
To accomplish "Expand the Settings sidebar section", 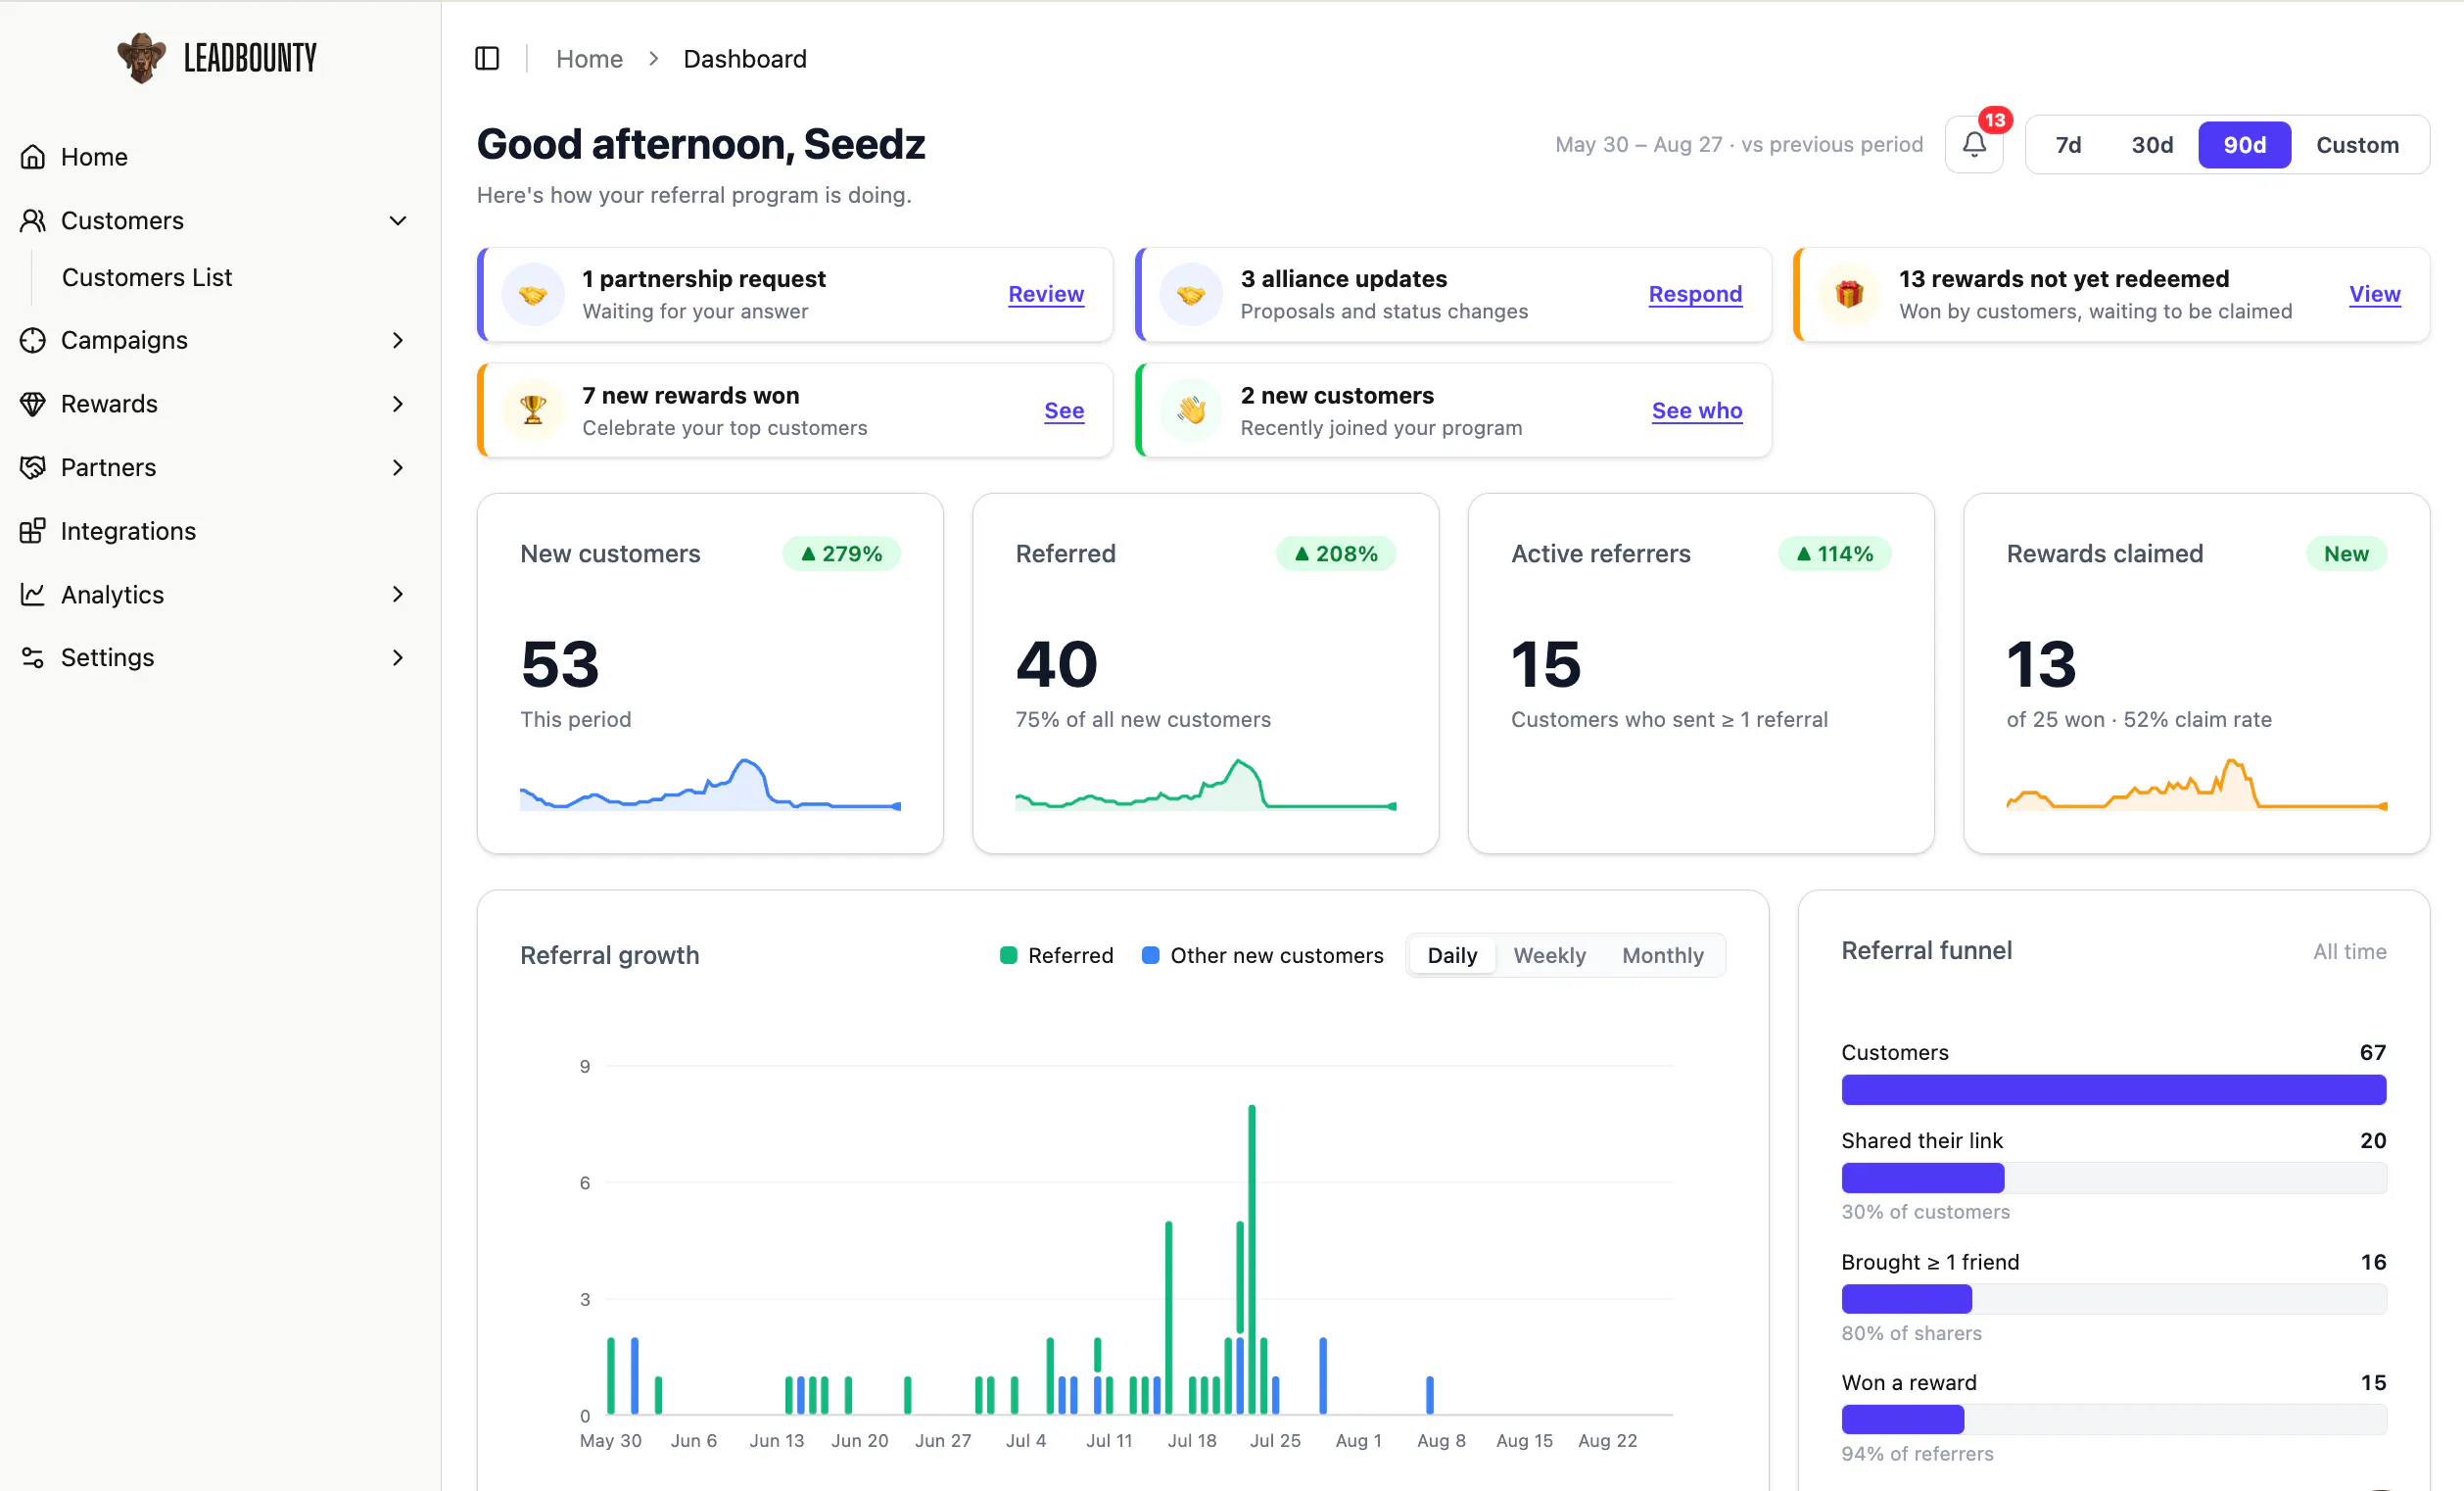I will coord(398,657).
